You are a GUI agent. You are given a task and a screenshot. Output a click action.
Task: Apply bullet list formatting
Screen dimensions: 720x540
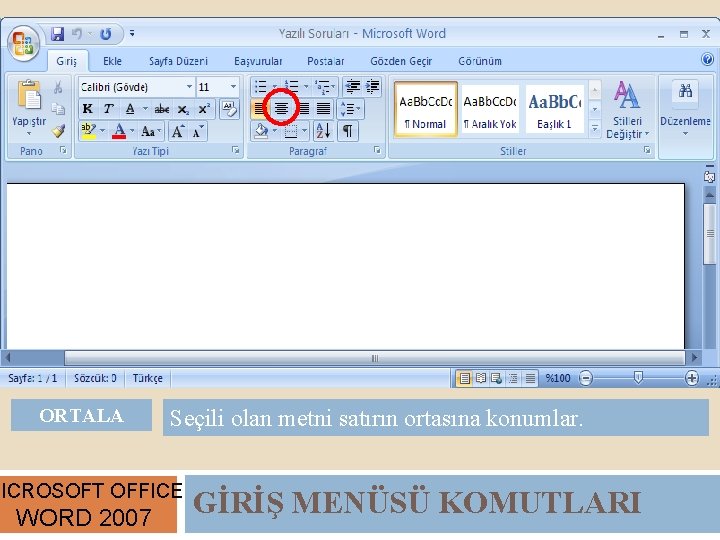point(260,86)
